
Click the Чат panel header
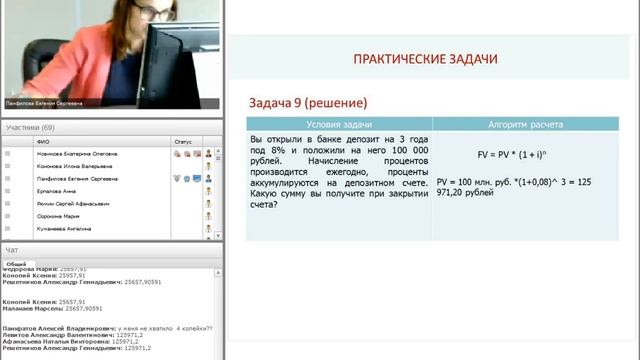coord(112,250)
